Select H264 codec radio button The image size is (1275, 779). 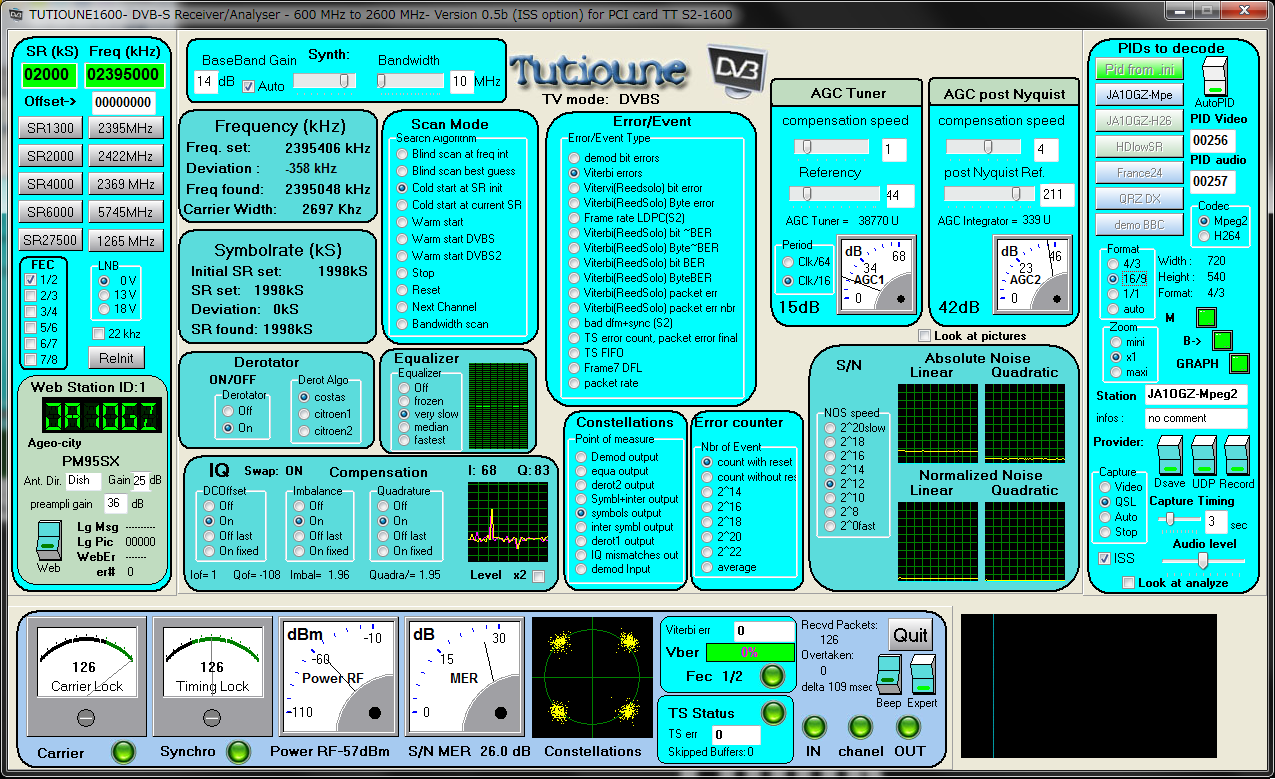[x=1203, y=236]
